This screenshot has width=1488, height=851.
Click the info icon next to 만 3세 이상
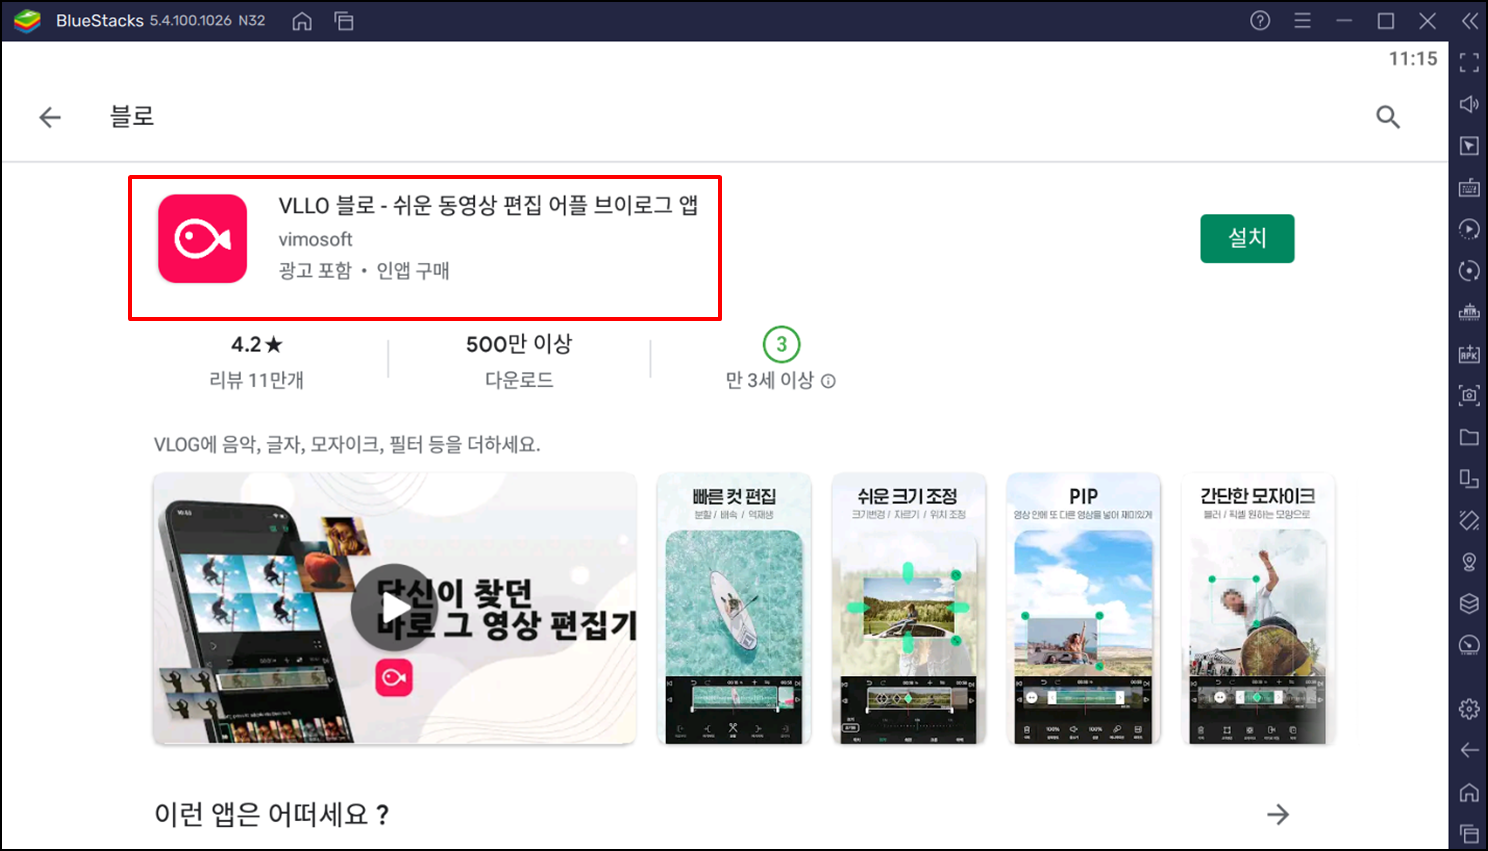[x=828, y=381]
